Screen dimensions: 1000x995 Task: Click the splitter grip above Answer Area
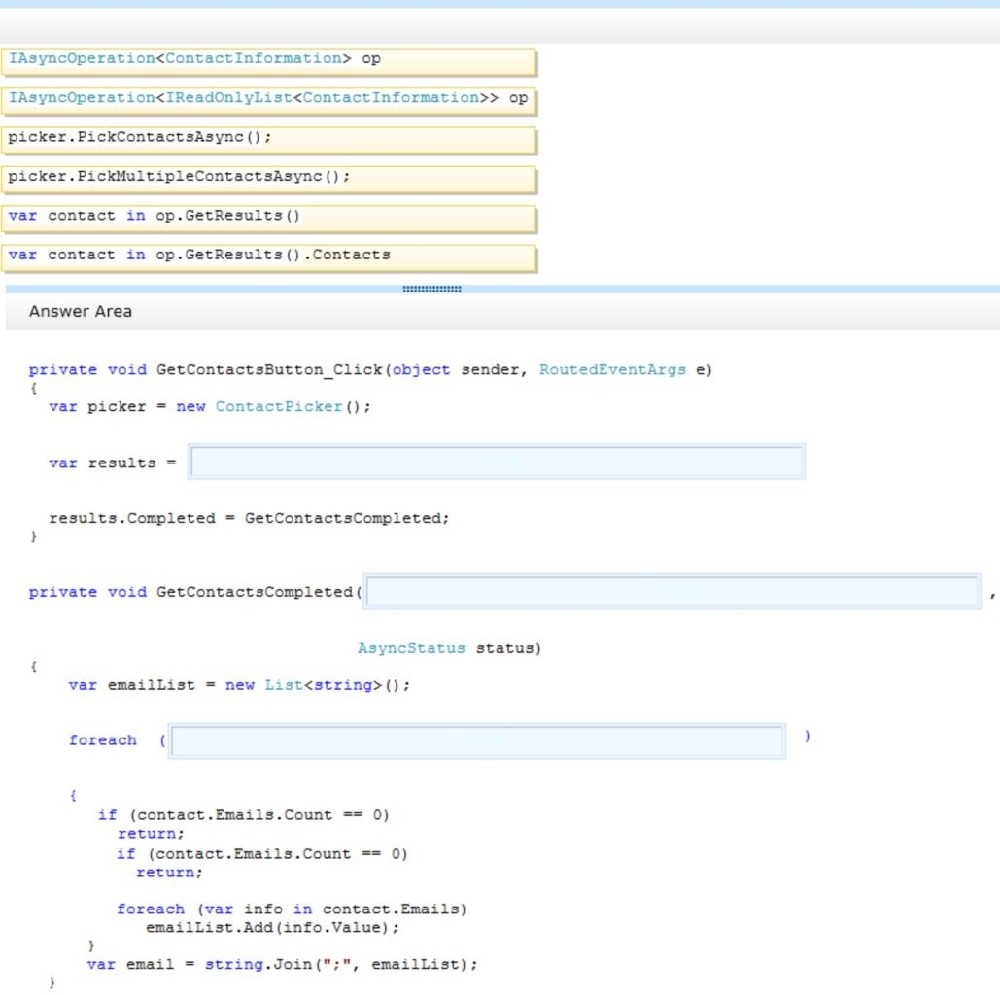pyautogui.click(x=432, y=289)
